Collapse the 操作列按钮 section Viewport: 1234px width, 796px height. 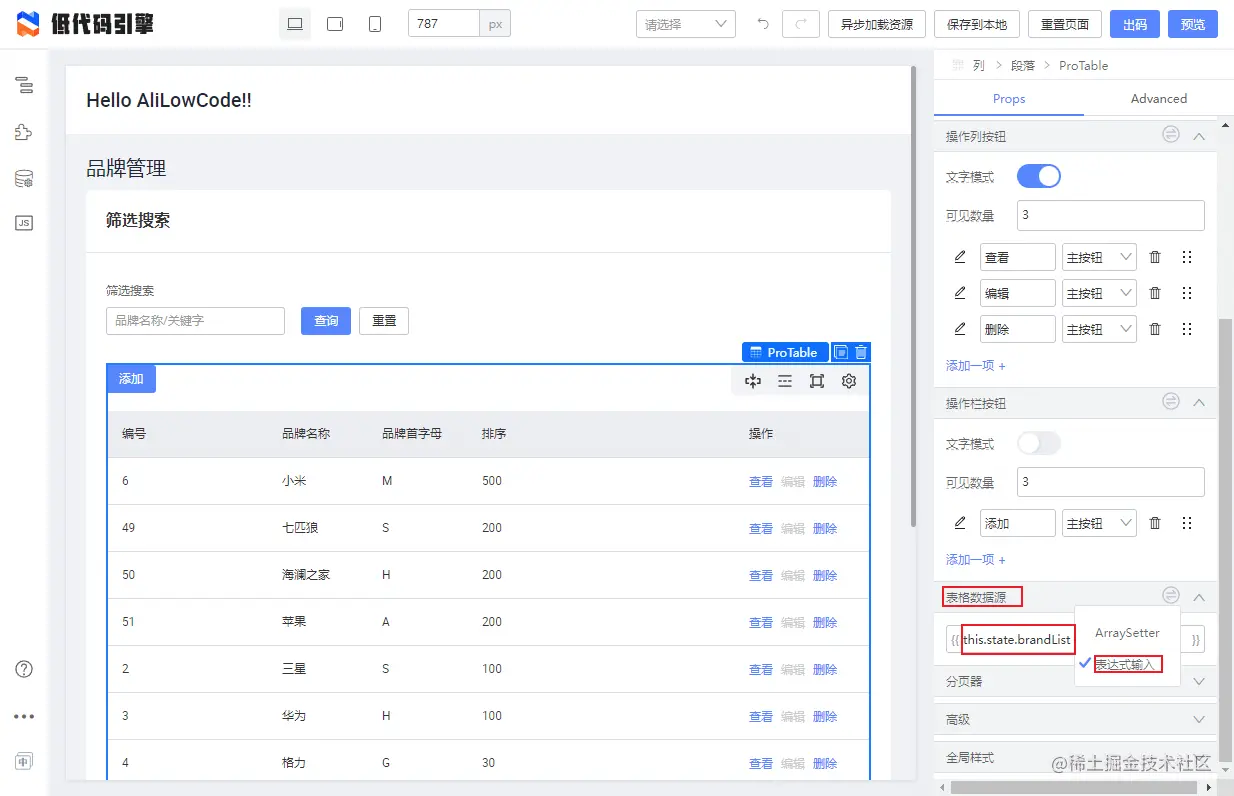(1200, 135)
